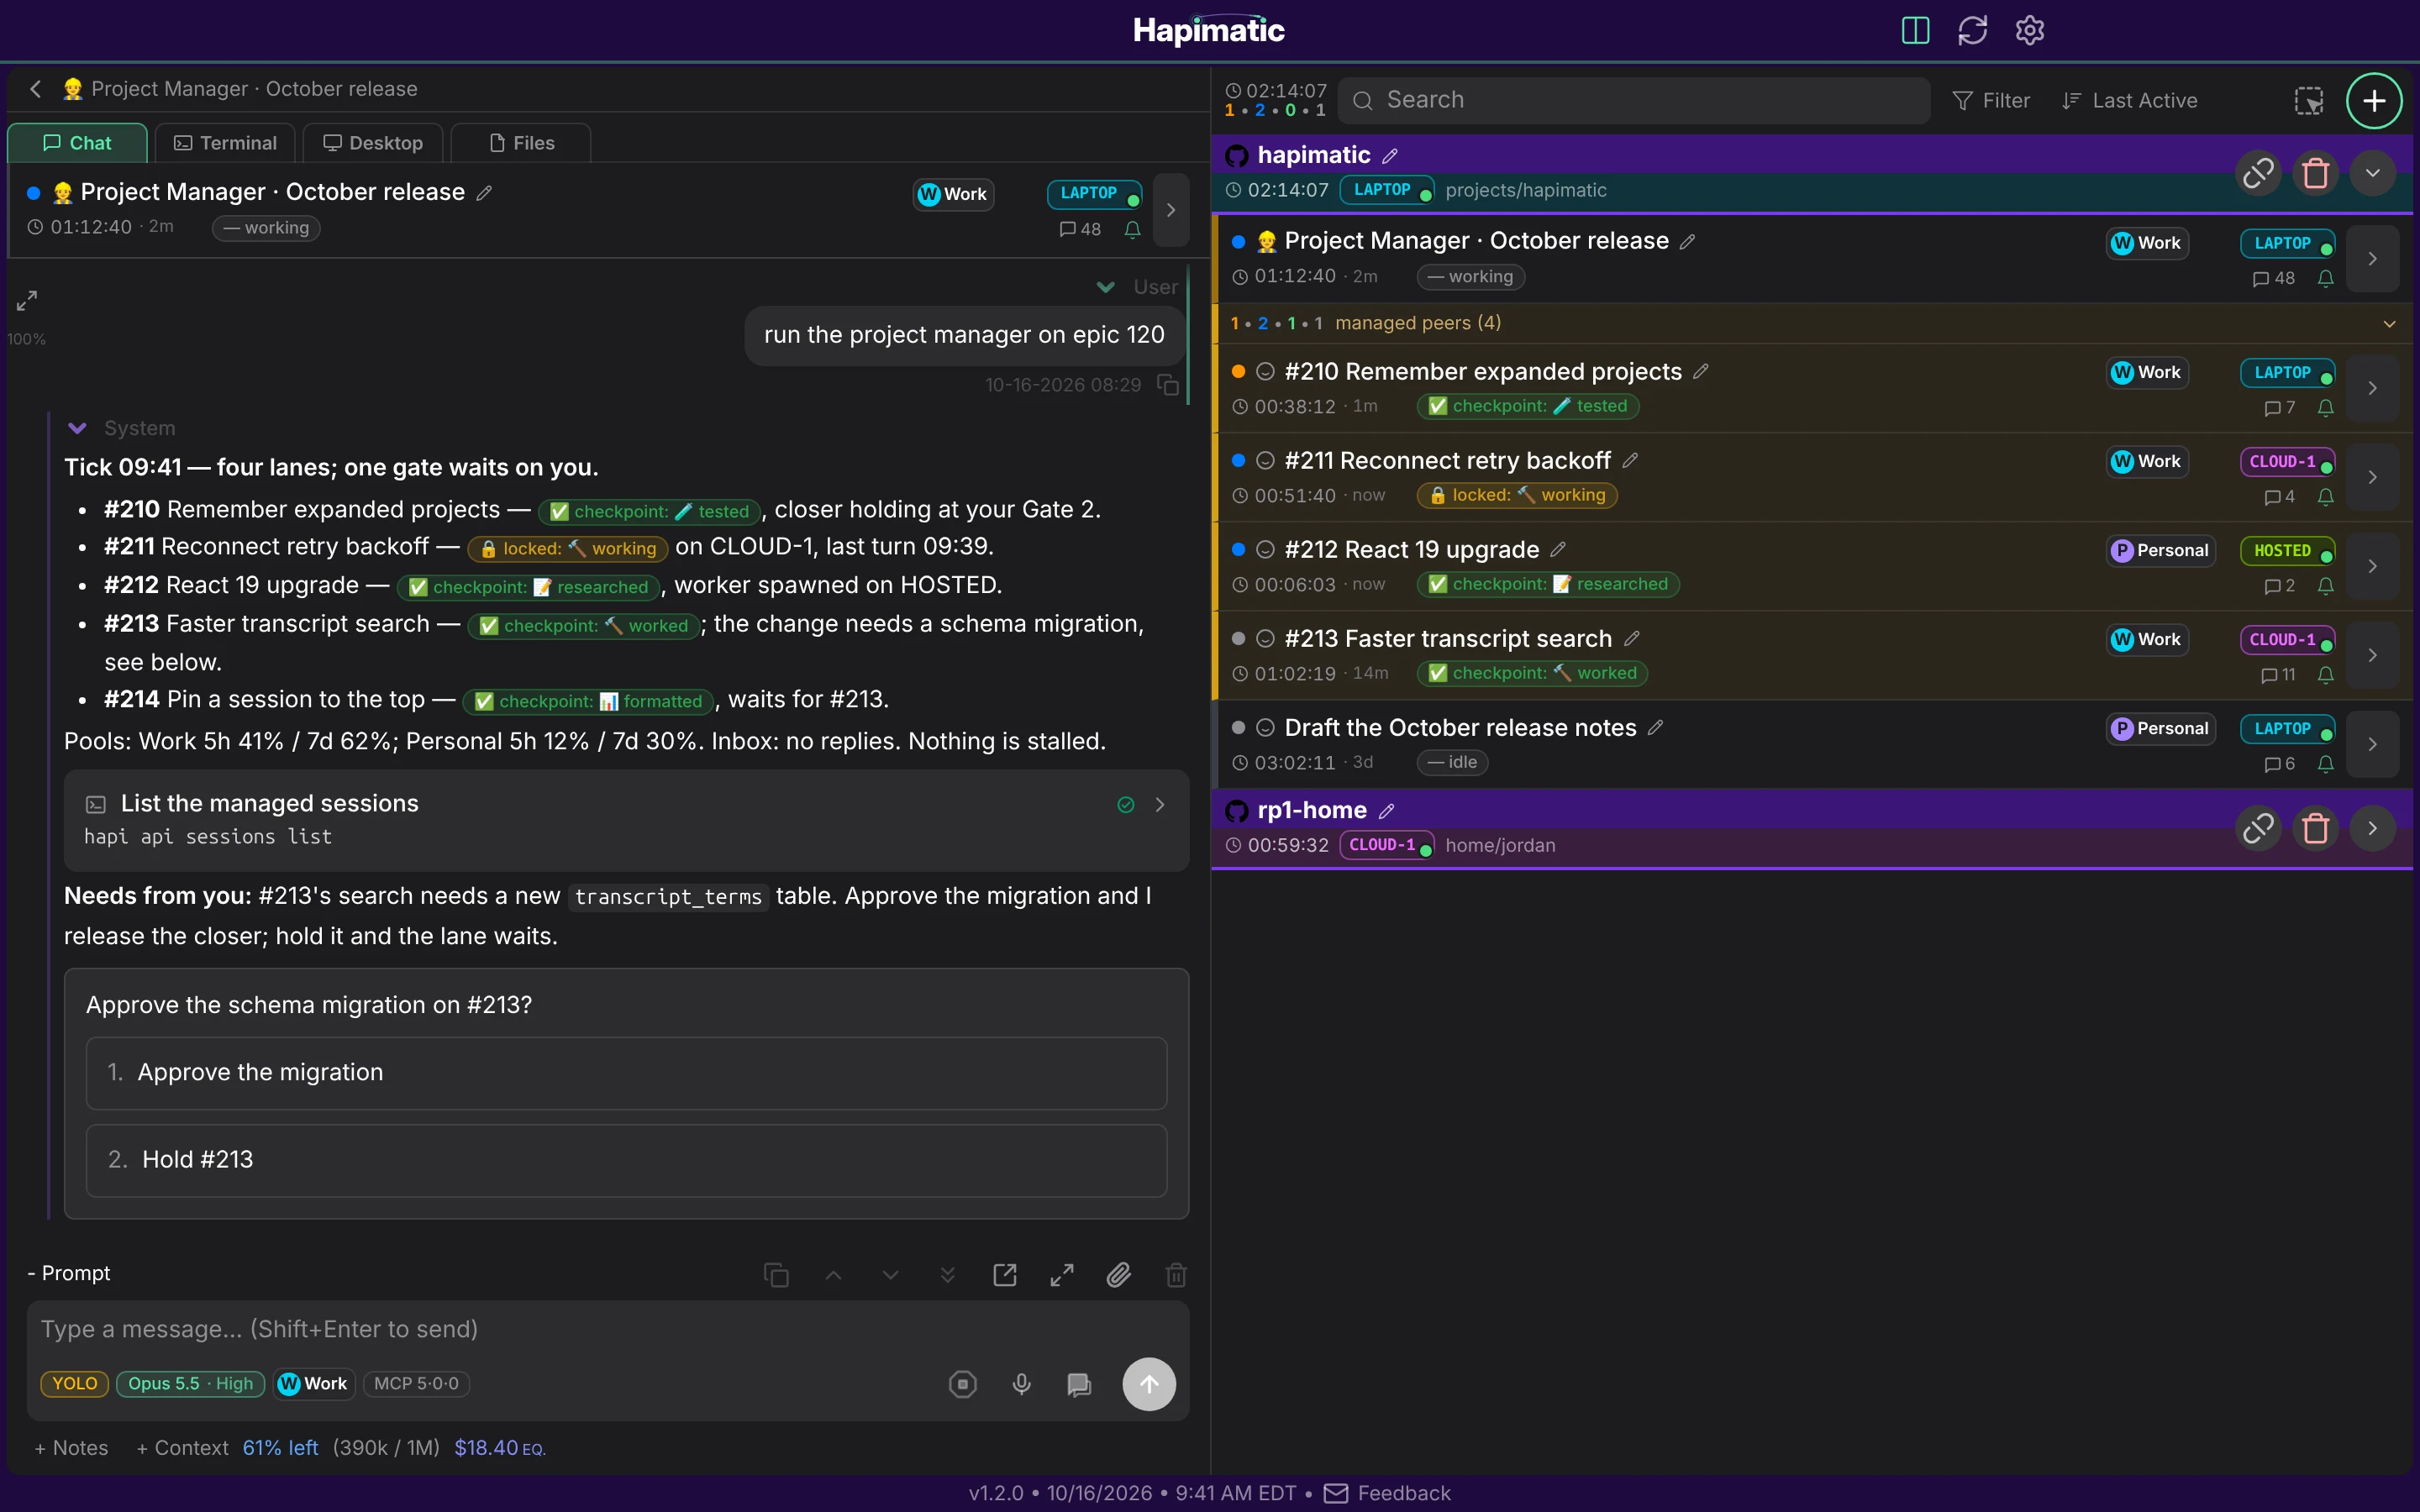This screenshot has width=2420, height=1512.
Task: Clear prompt with trash icon
Action: pyautogui.click(x=1176, y=1274)
